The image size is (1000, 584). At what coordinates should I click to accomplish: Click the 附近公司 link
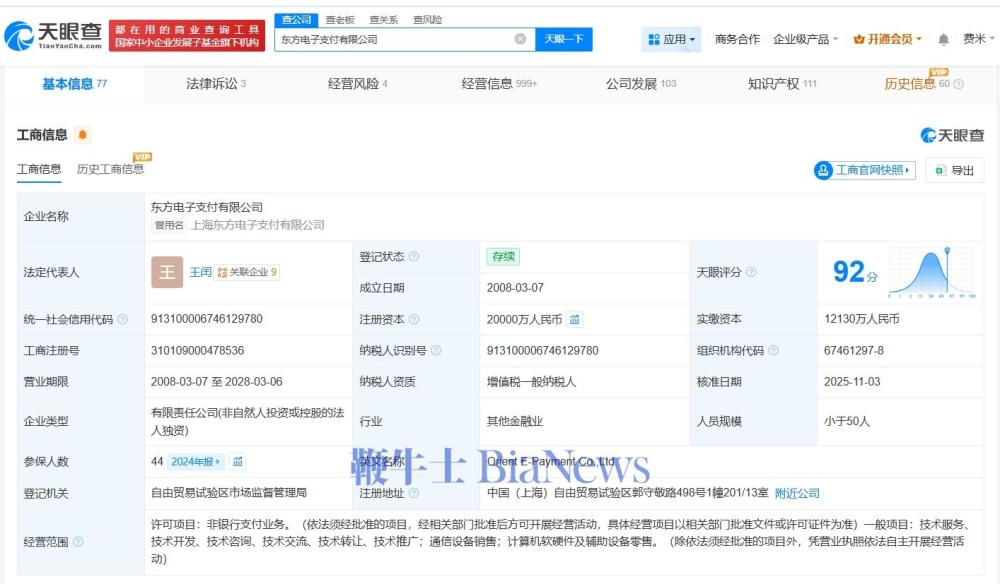tap(797, 493)
